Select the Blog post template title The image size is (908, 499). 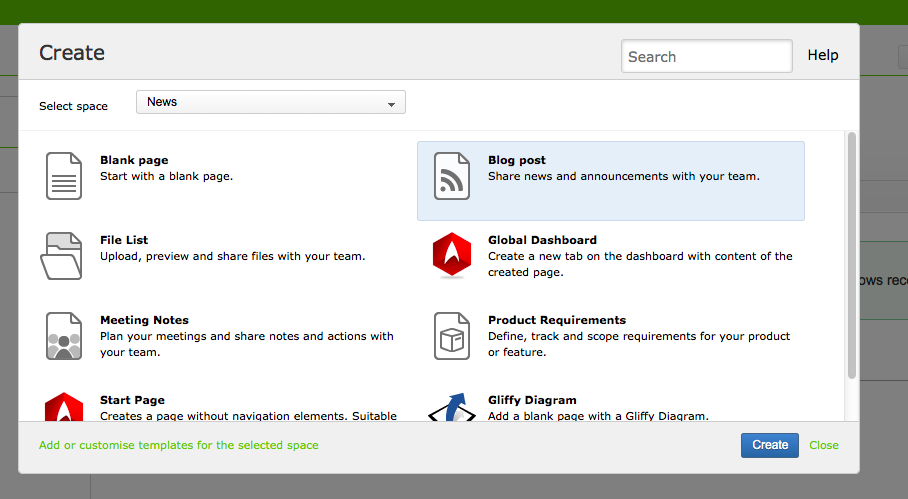point(516,160)
